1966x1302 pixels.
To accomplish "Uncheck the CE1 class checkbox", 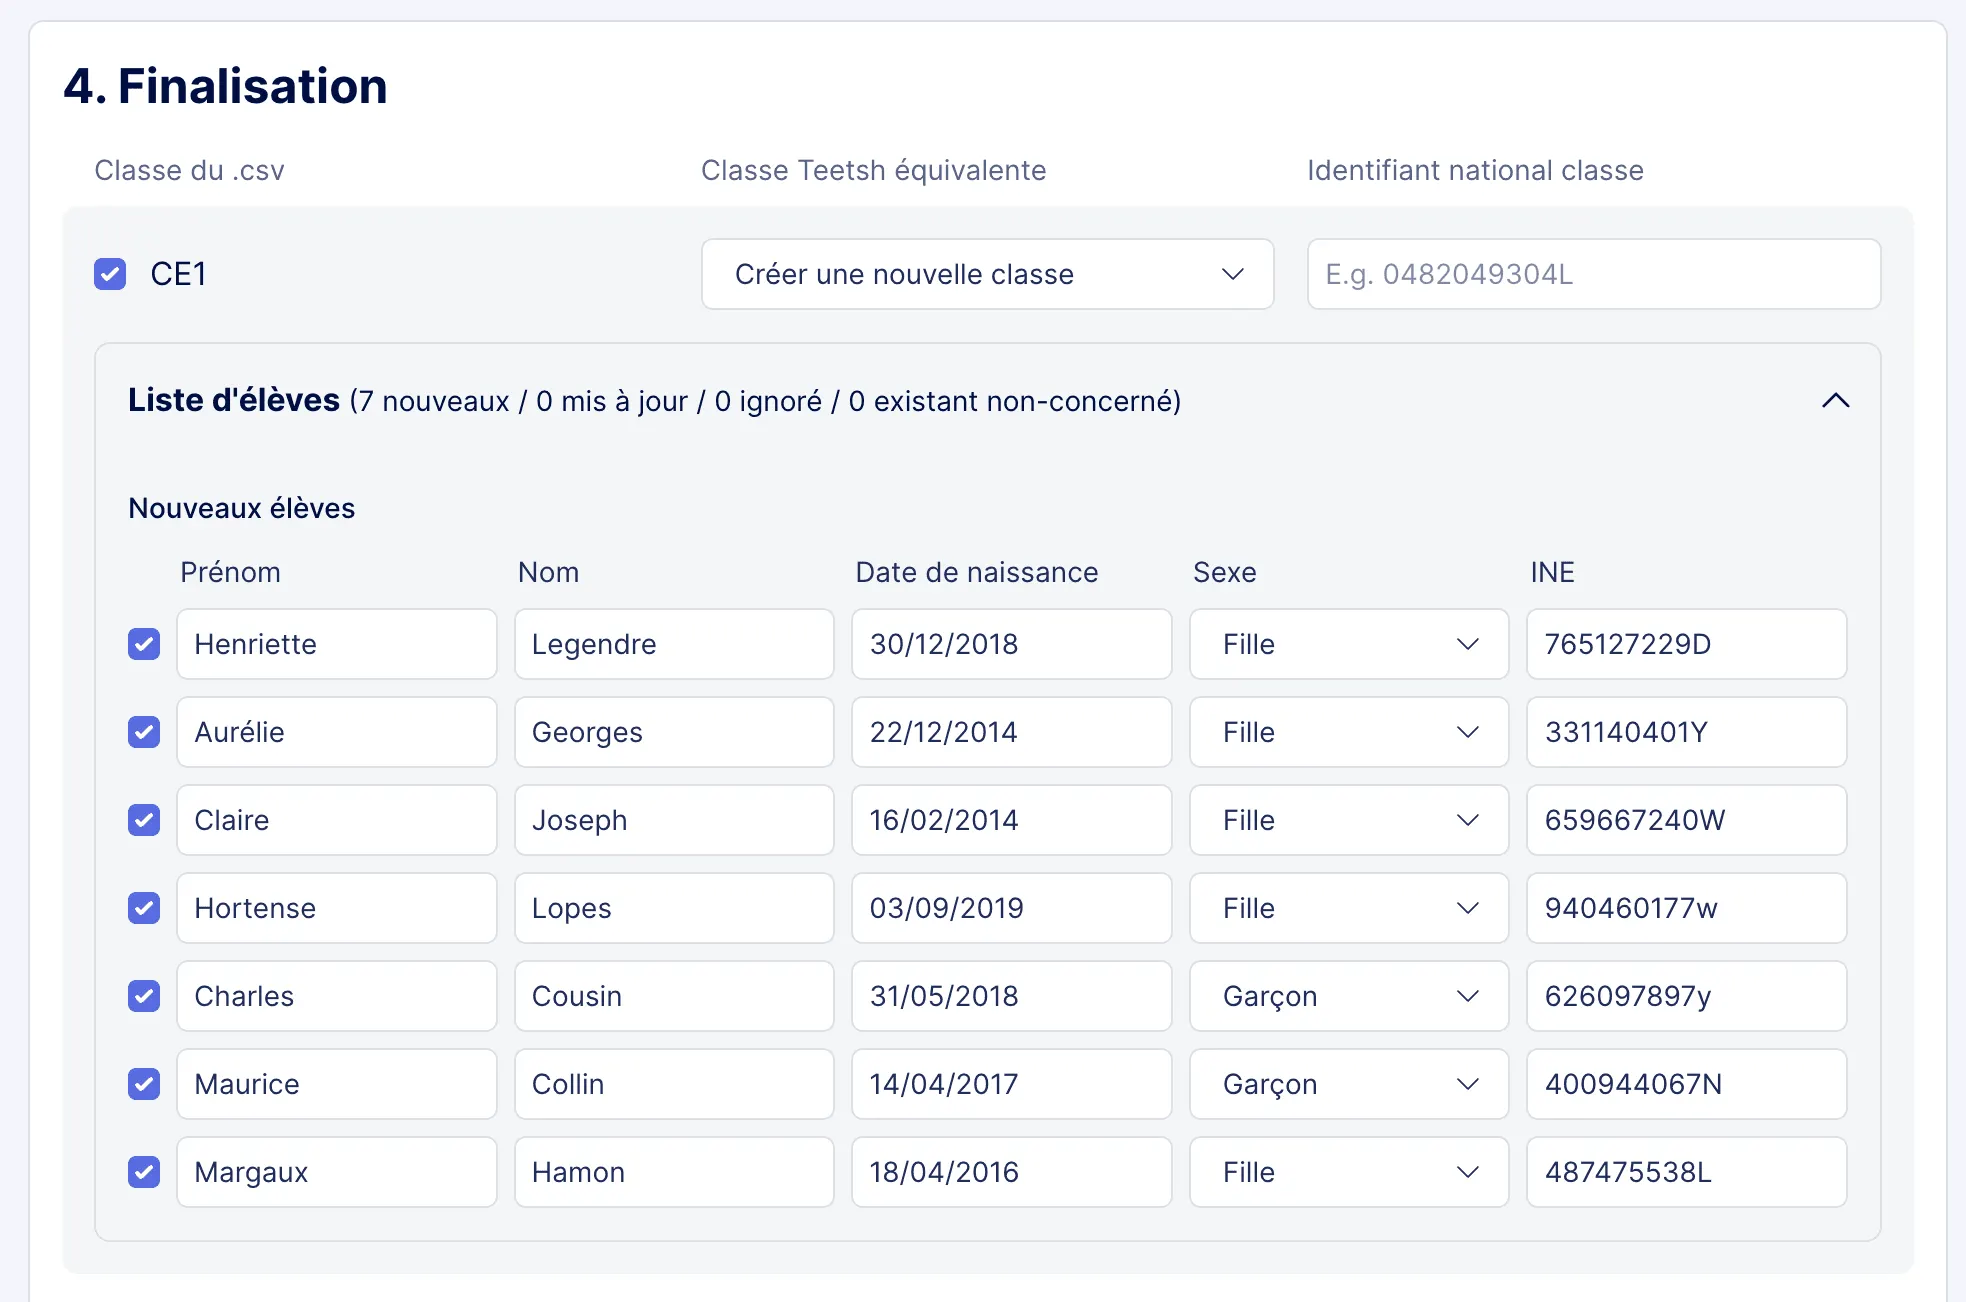I will pyautogui.click(x=110, y=274).
